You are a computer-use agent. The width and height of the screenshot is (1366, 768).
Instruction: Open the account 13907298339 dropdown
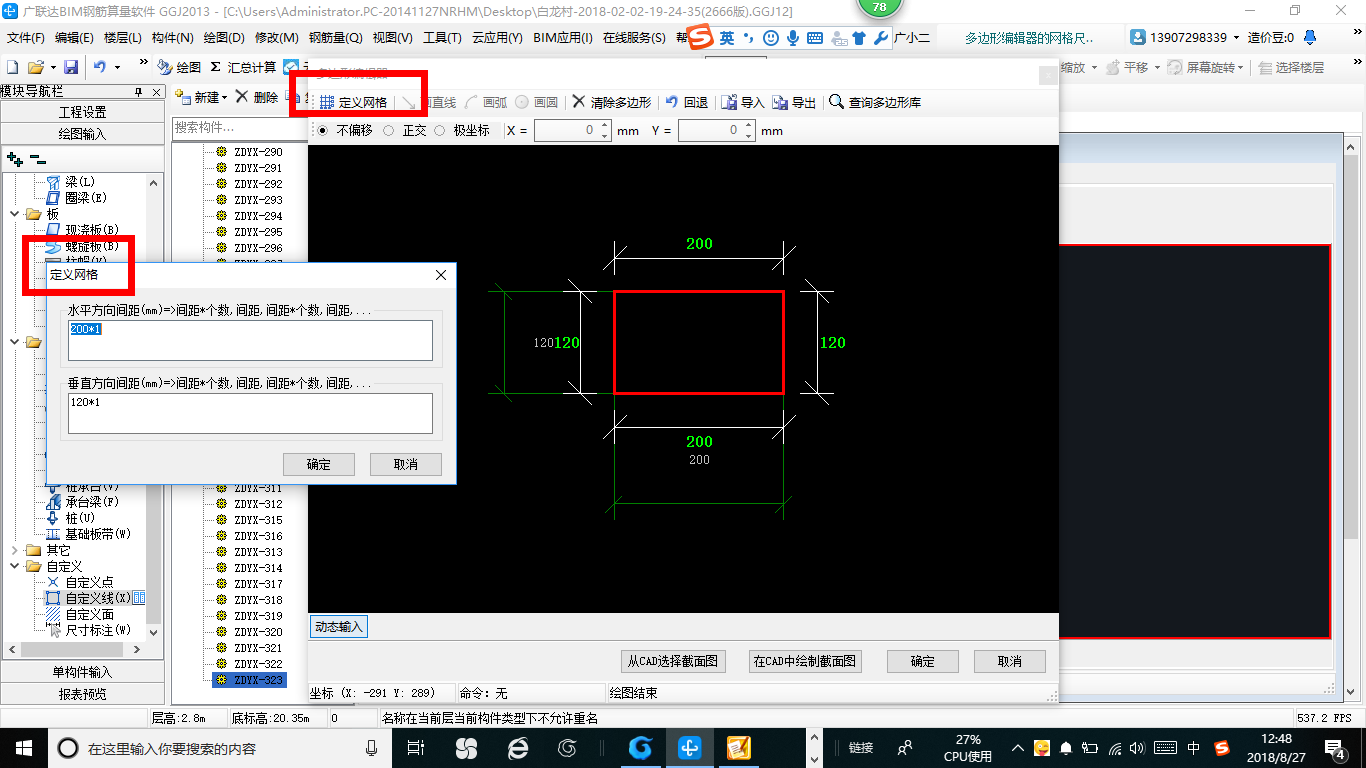point(1237,38)
